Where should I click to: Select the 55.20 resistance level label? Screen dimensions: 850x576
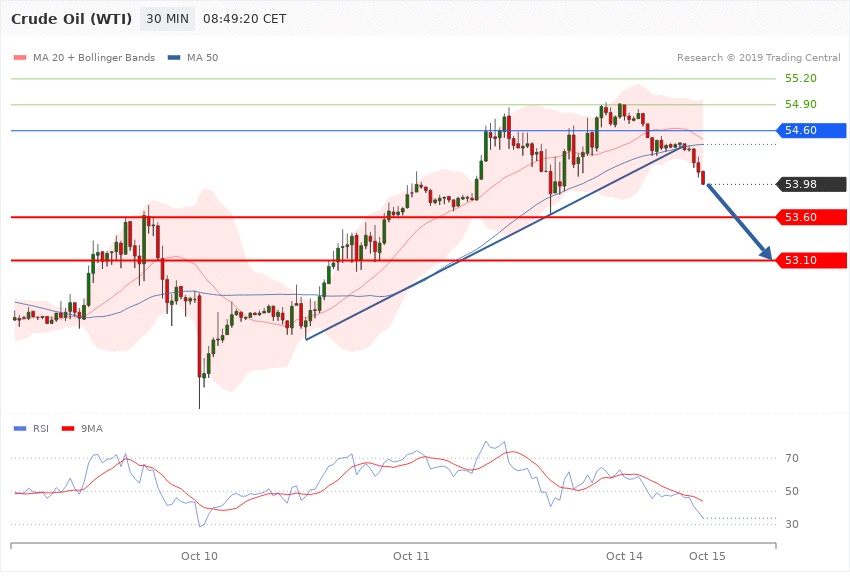[800, 78]
